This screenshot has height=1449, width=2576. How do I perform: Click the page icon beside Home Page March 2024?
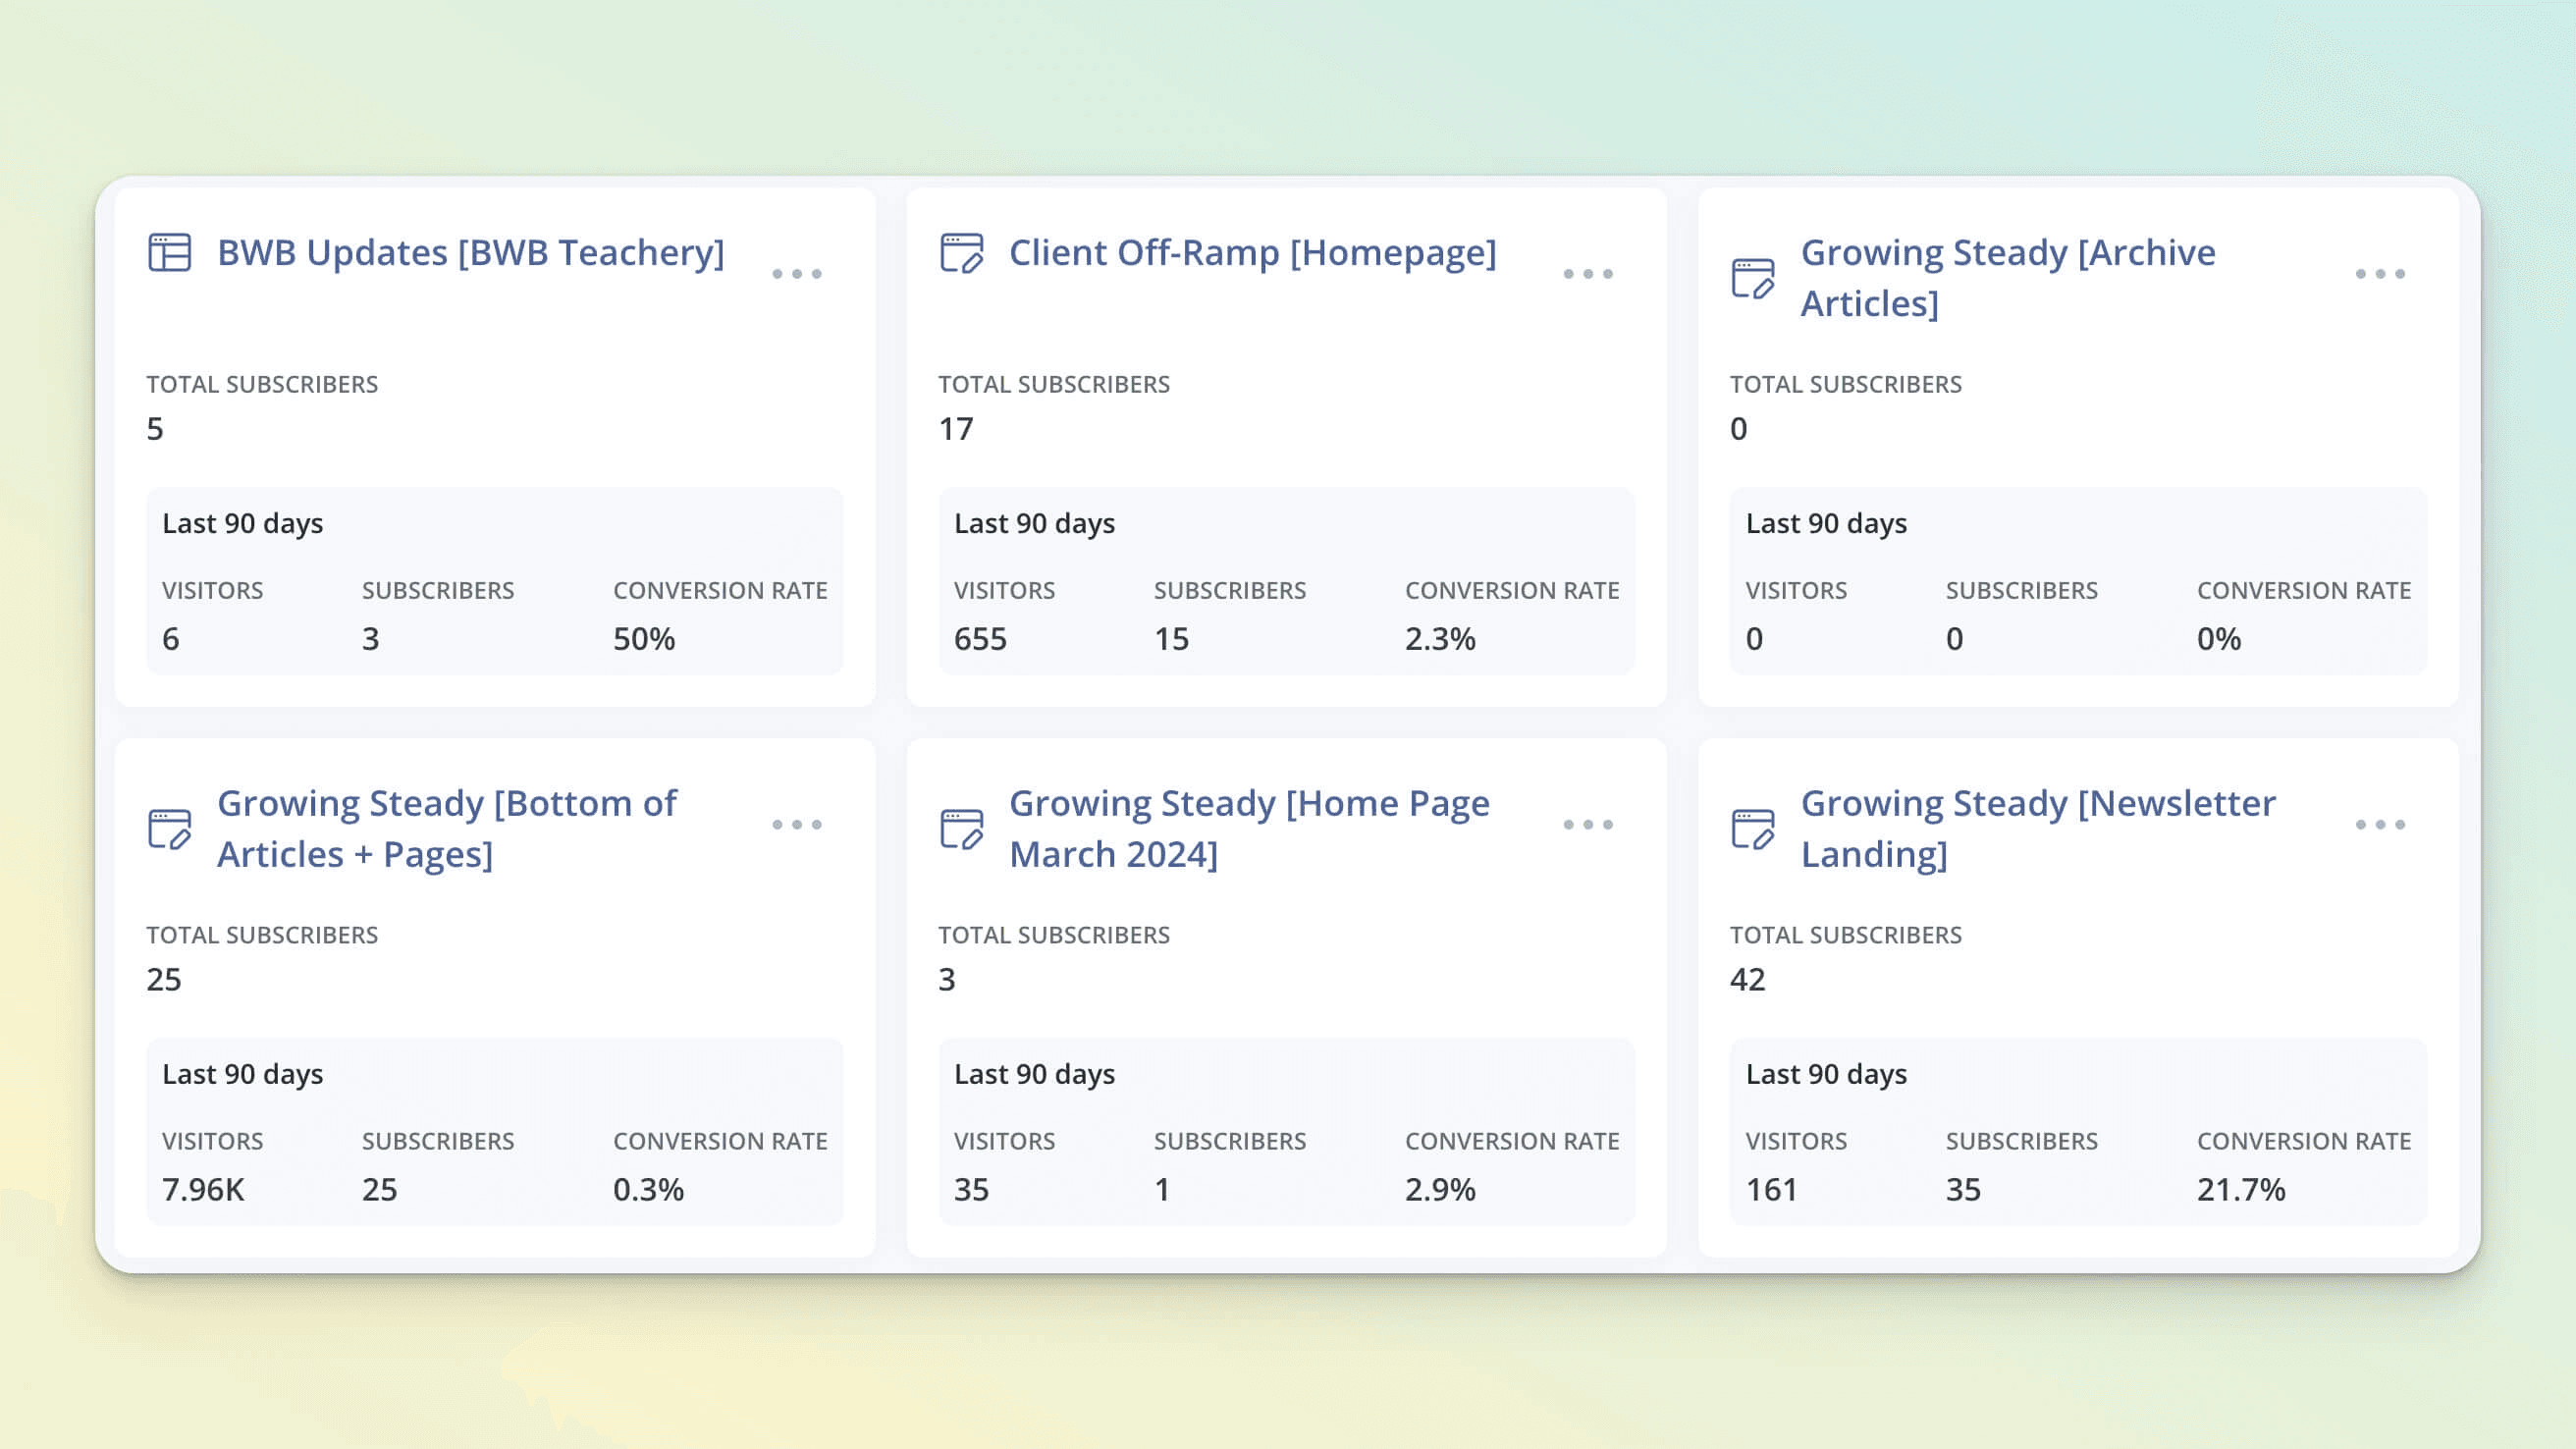point(961,828)
